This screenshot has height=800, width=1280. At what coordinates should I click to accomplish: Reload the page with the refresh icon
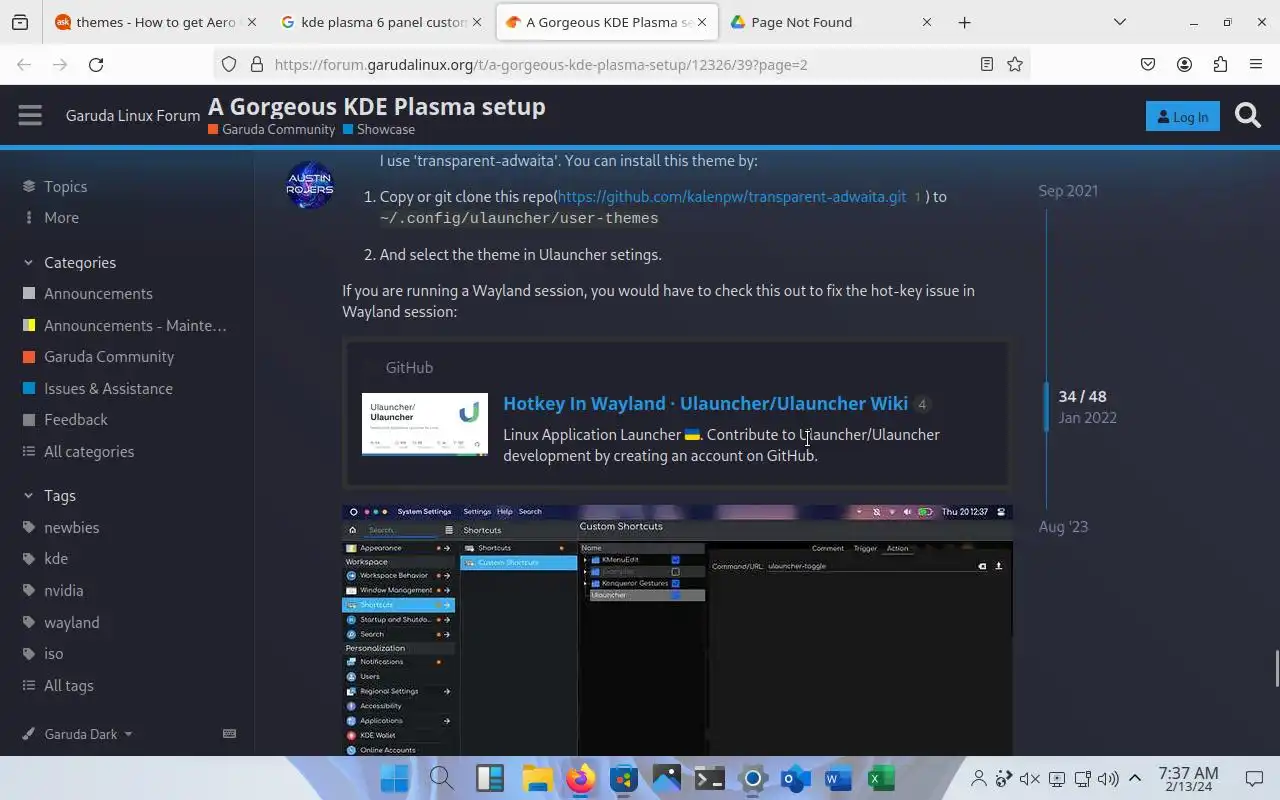96,64
